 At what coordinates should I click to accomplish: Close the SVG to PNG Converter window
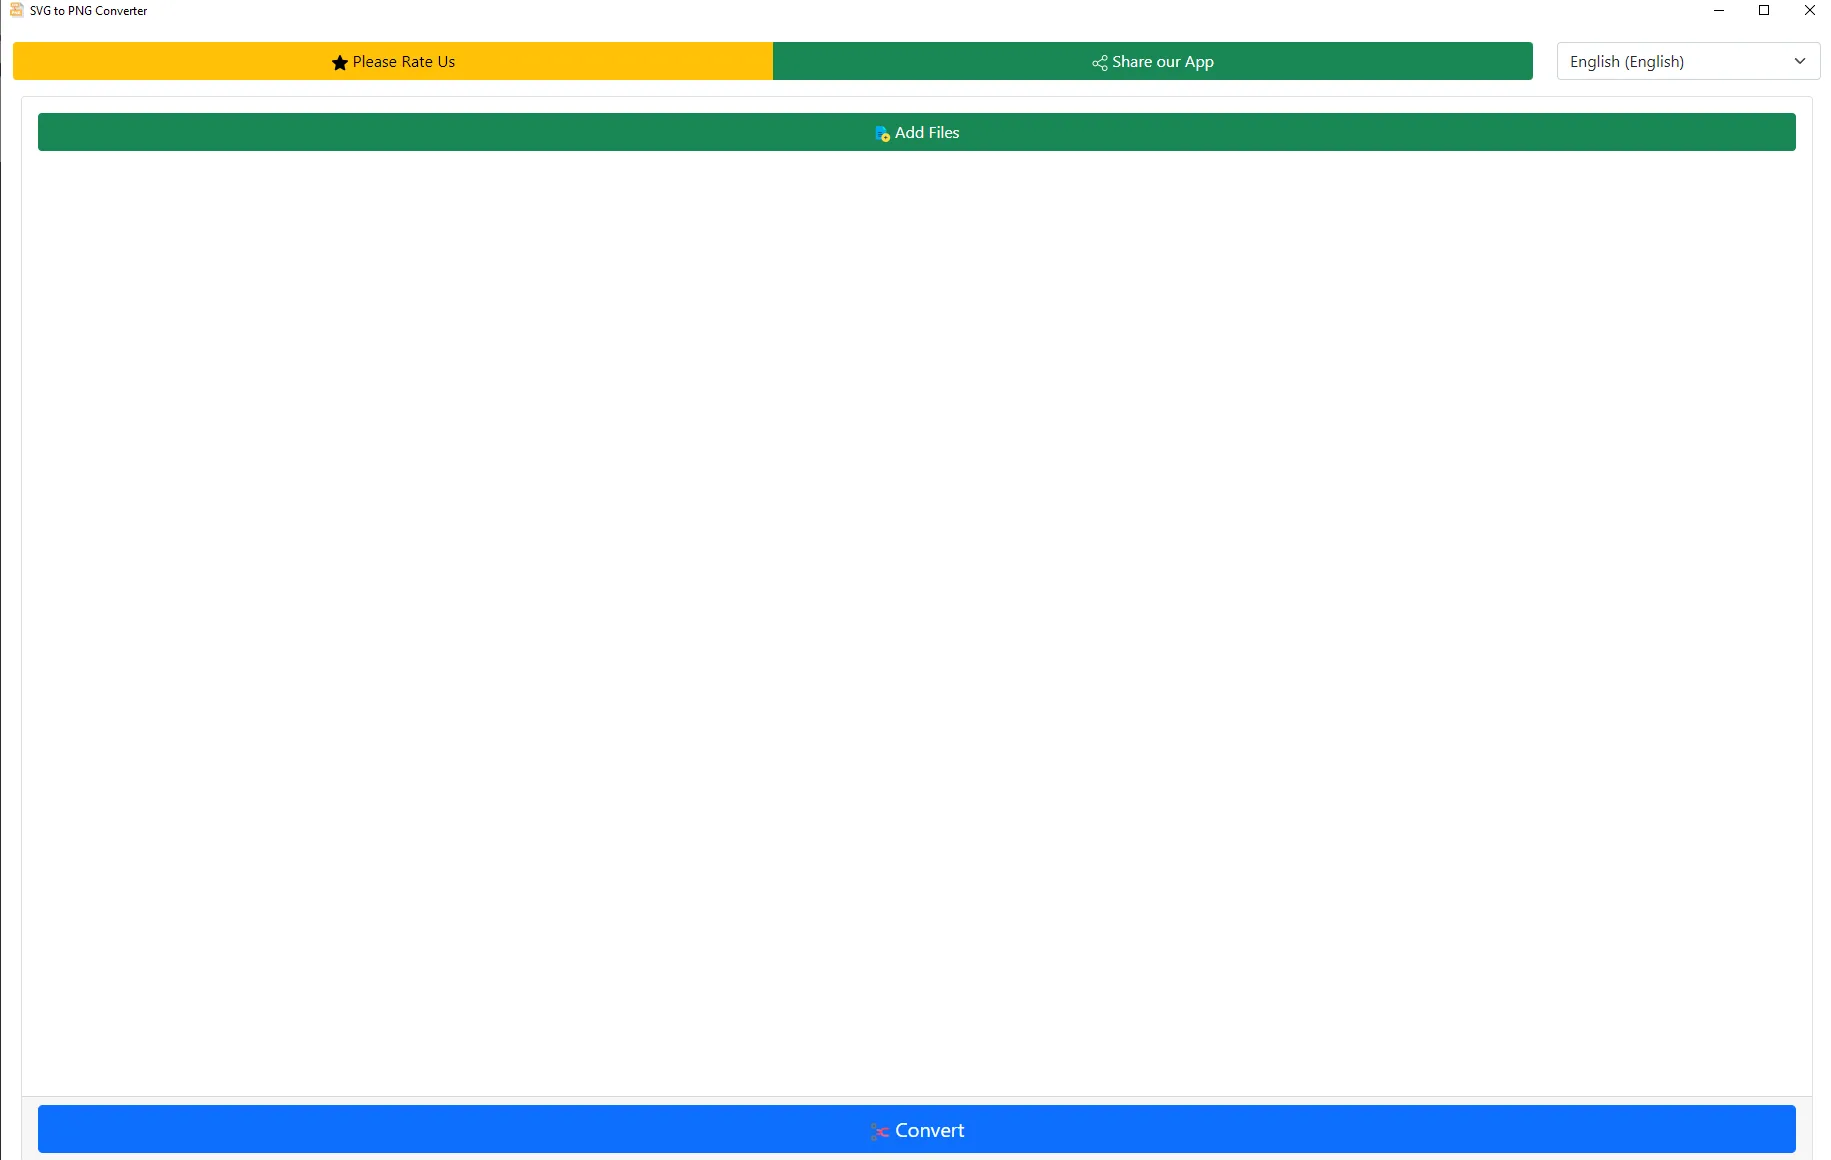coord(1809,10)
